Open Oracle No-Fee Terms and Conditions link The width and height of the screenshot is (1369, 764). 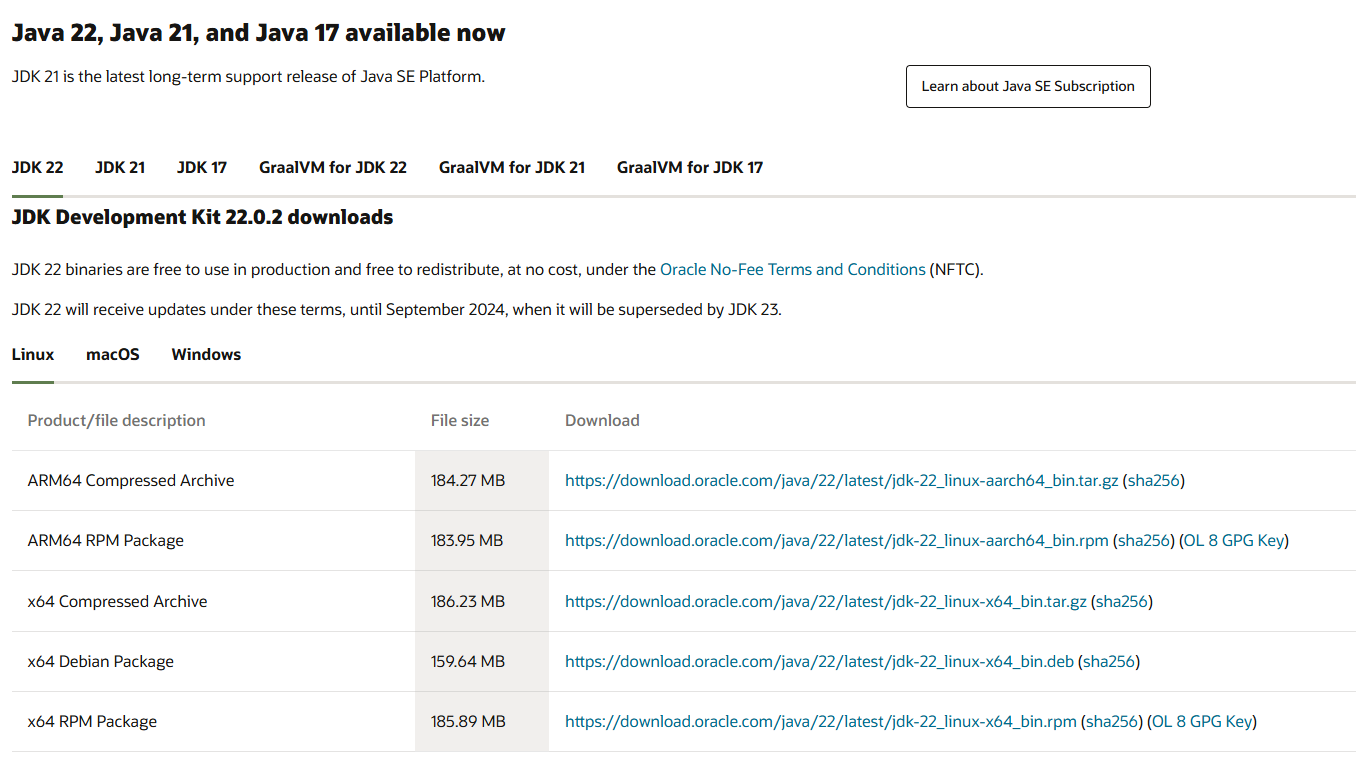[x=793, y=270]
